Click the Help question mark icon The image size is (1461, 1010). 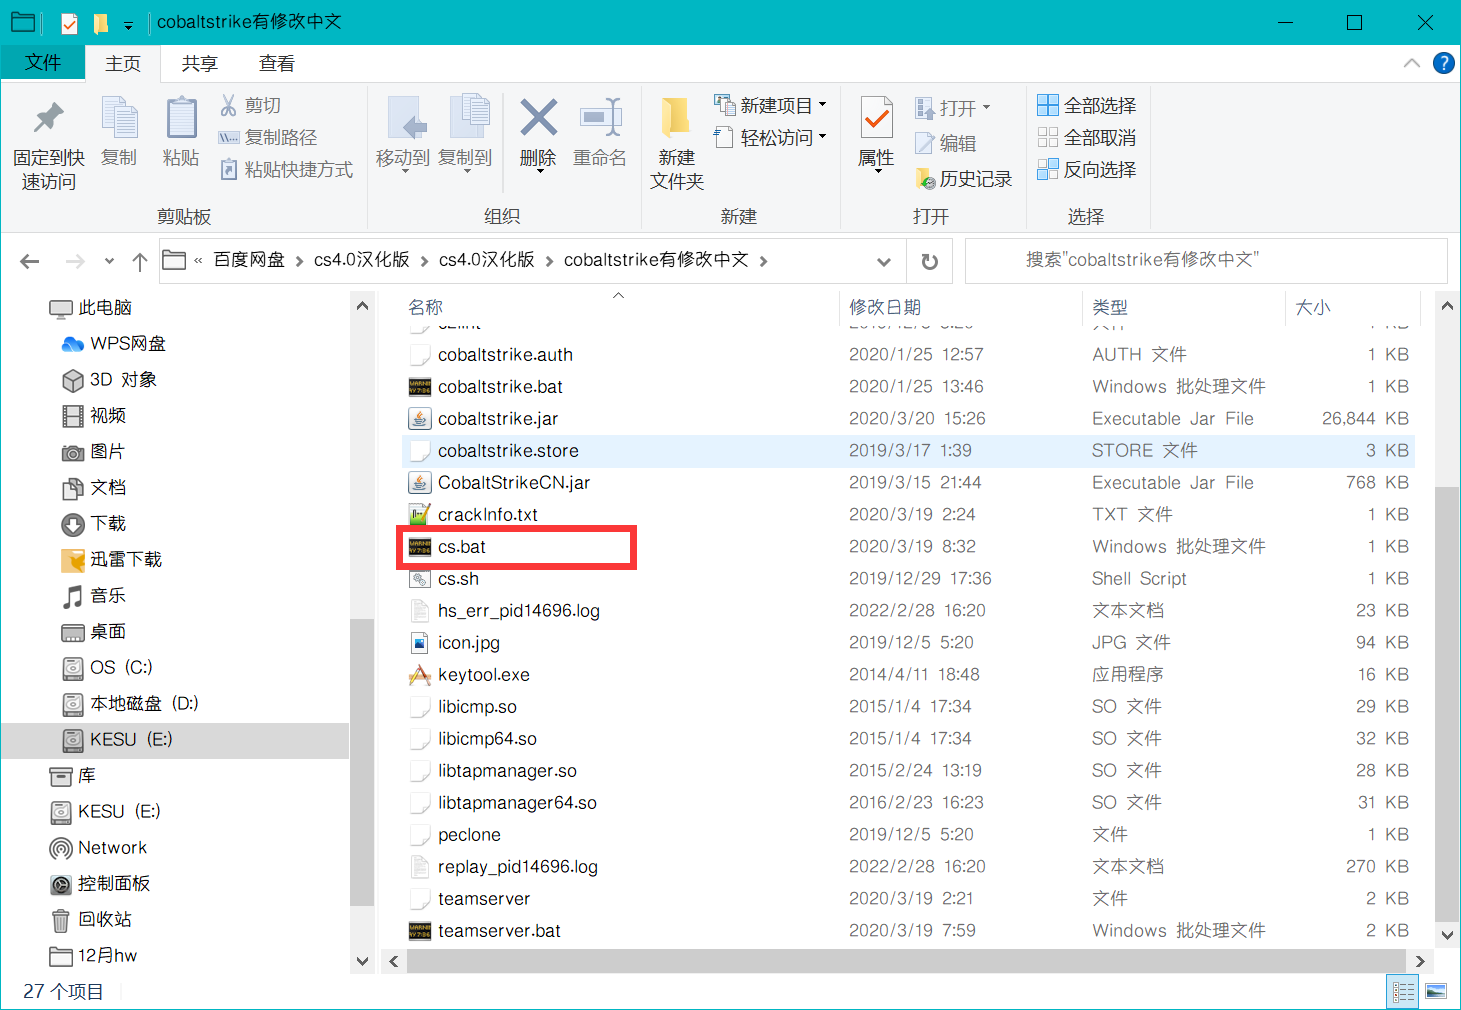coord(1444,63)
